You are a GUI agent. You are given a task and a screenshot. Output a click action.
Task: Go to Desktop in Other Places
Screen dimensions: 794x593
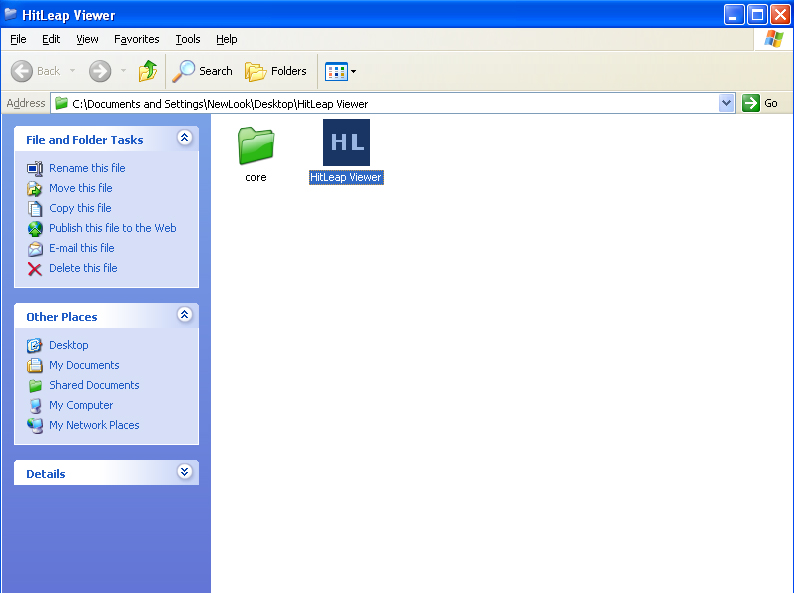pyautogui.click(x=68, y=345)
